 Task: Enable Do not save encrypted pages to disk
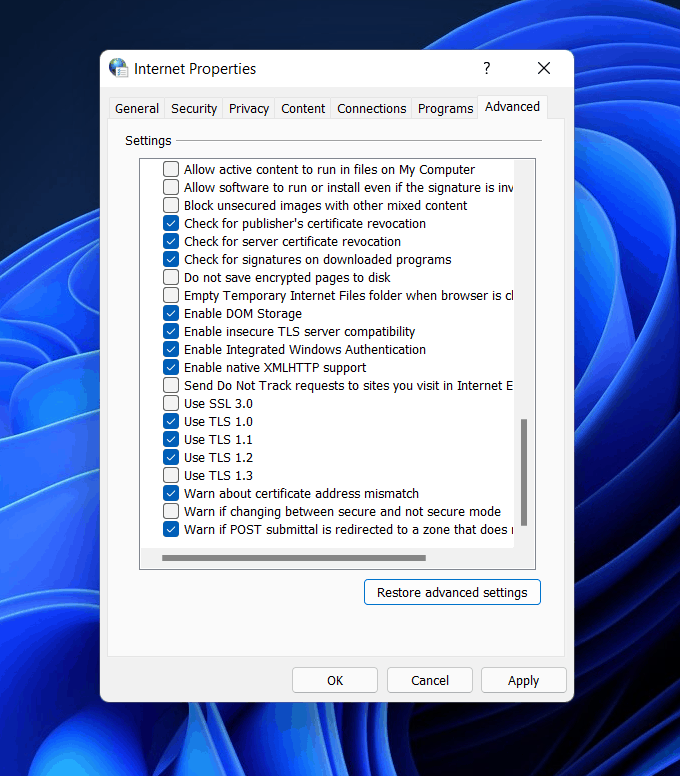pyautogui.click(x=171, y=277)
